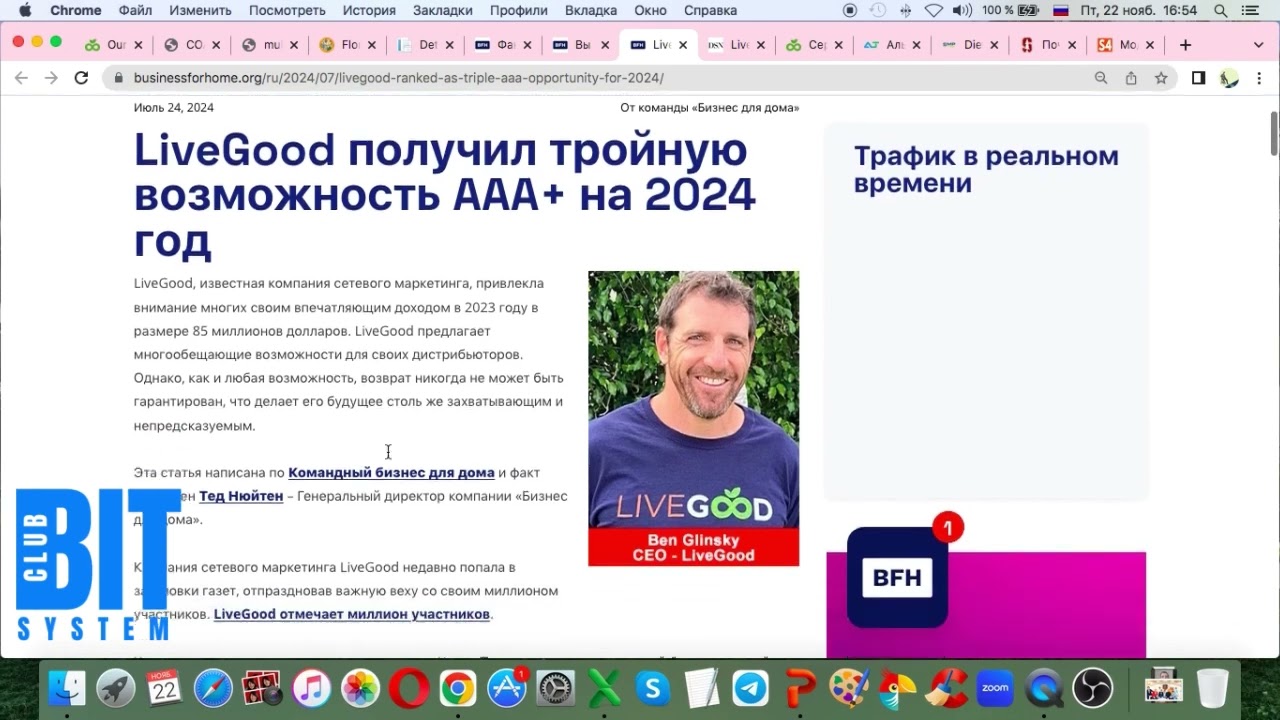Screen dimensions: 1280x720
Task: Launch Skype from the dock
Action: 653,688
